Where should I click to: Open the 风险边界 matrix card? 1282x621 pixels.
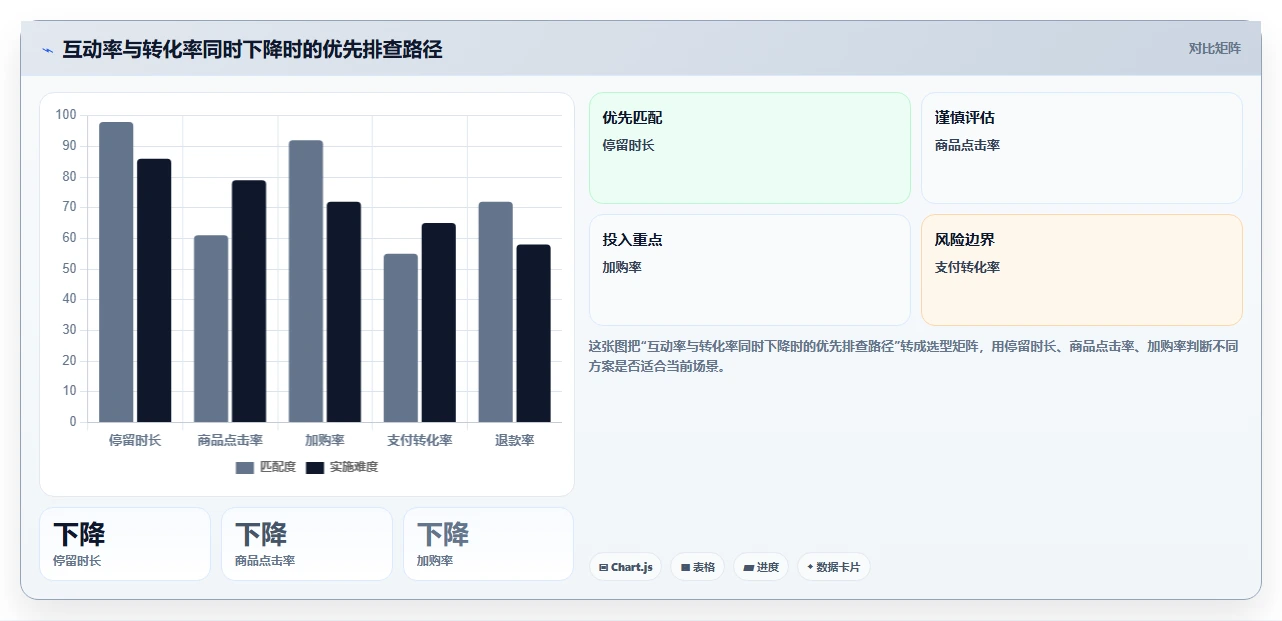(x=1082, y=270)
